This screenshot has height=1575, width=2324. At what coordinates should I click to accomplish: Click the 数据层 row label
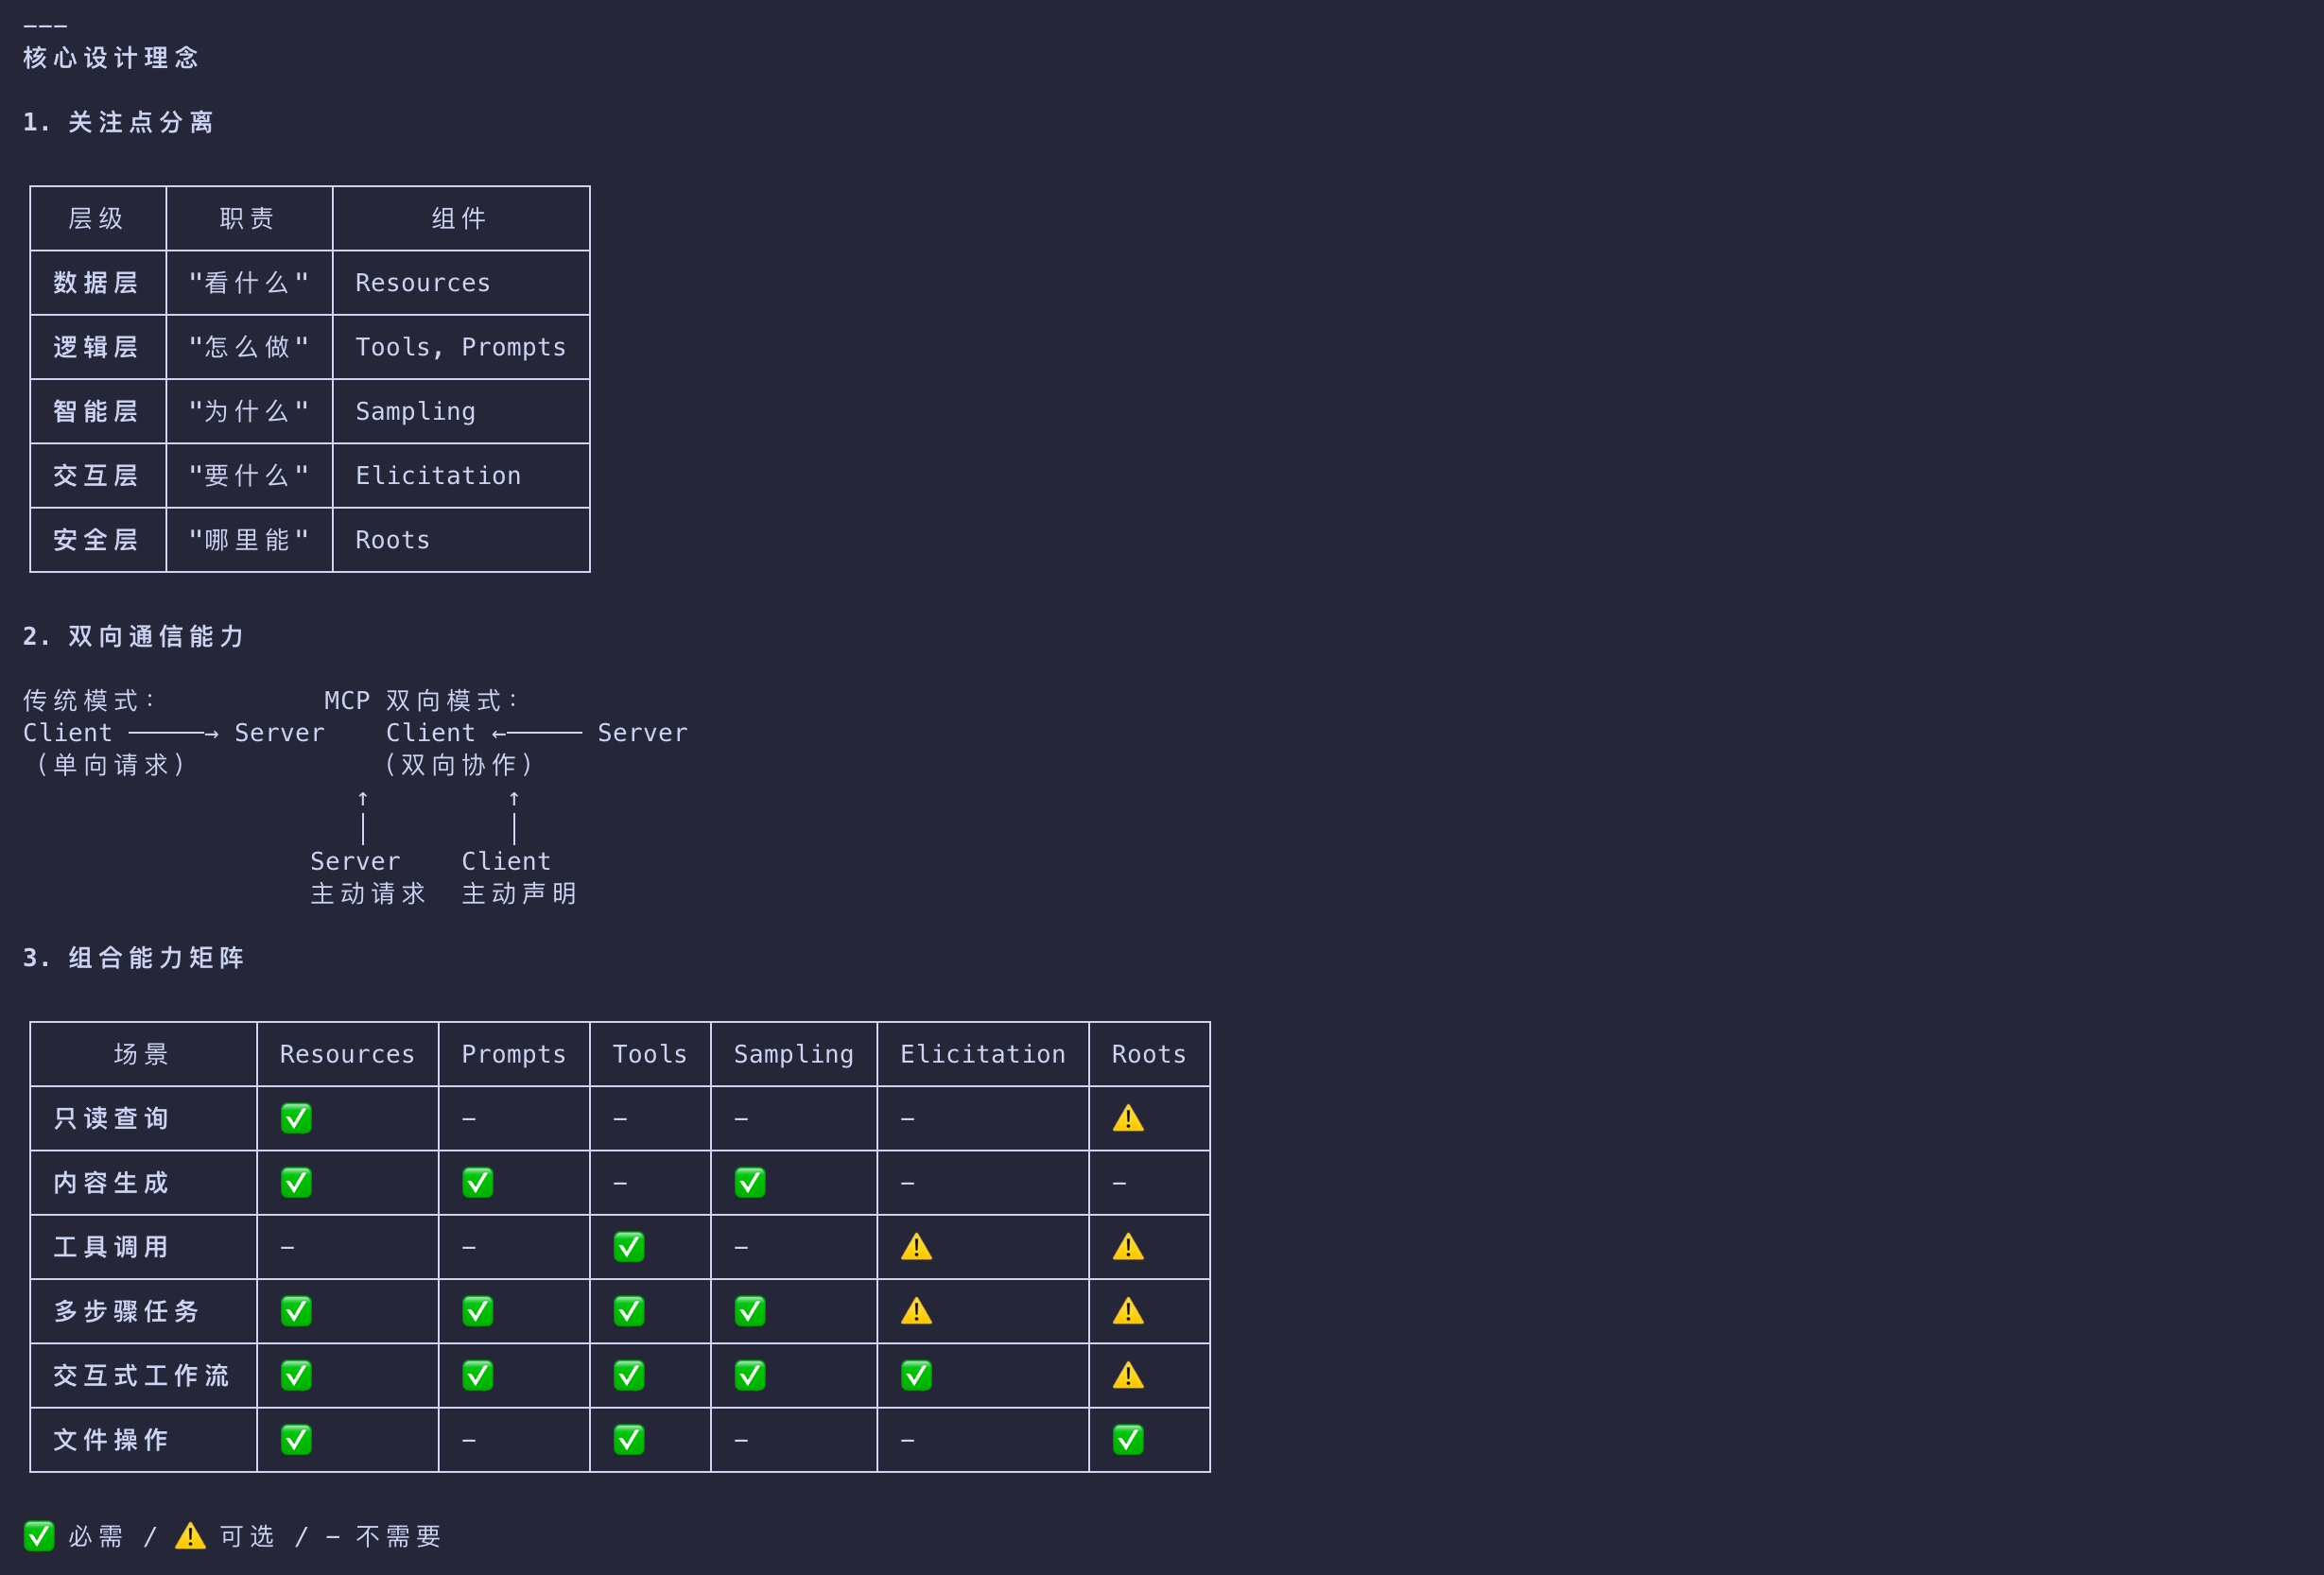[x=96, y=283]
